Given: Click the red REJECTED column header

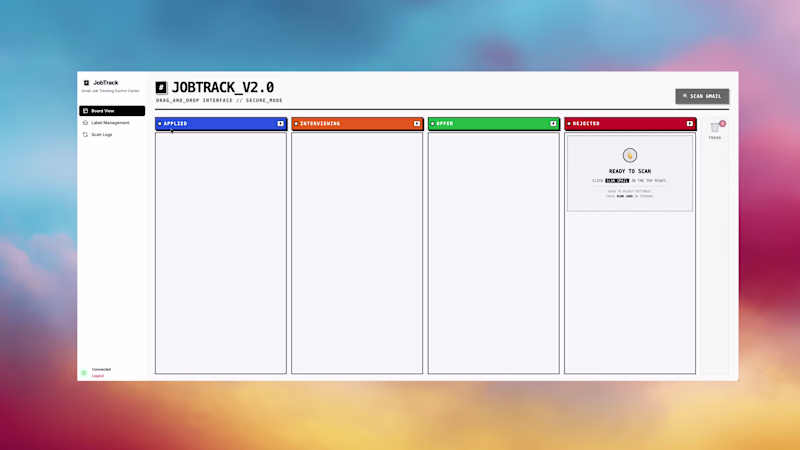Looking at the screenshot, I should (630, 123).
